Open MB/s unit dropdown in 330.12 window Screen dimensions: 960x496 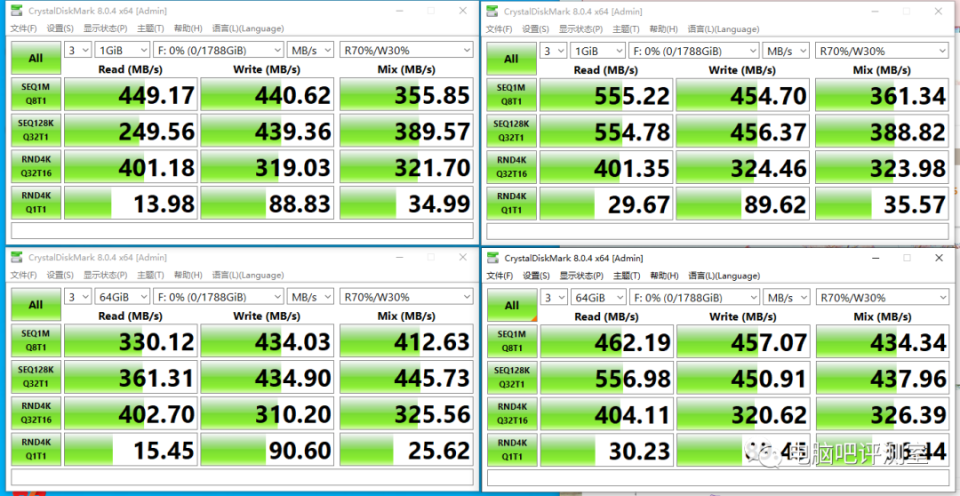point(310,296)
